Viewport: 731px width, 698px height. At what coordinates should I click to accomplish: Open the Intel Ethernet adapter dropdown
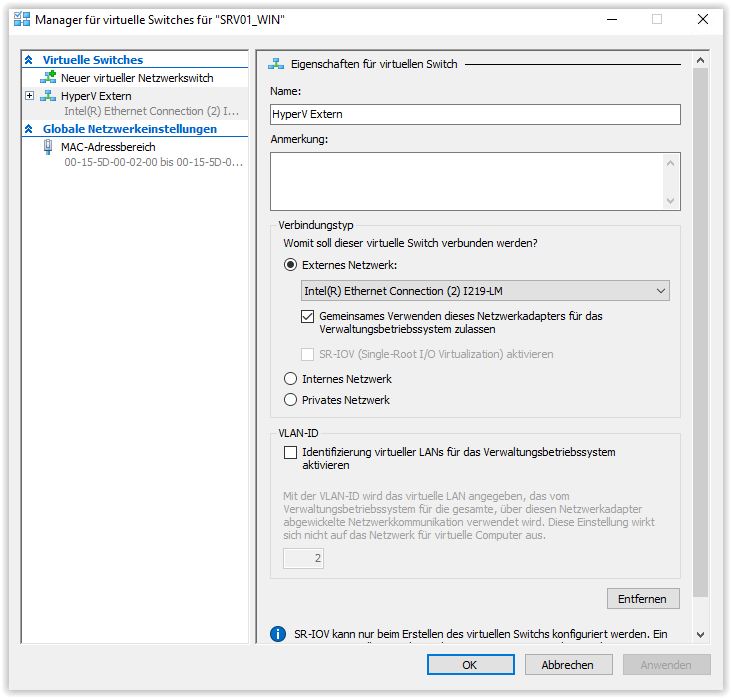(x=485, y=291)
